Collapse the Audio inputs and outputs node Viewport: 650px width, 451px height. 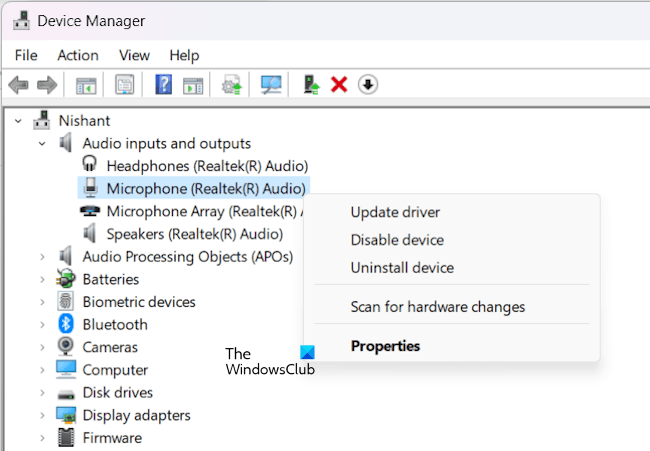pyautogui.click(x=42, y=143)
